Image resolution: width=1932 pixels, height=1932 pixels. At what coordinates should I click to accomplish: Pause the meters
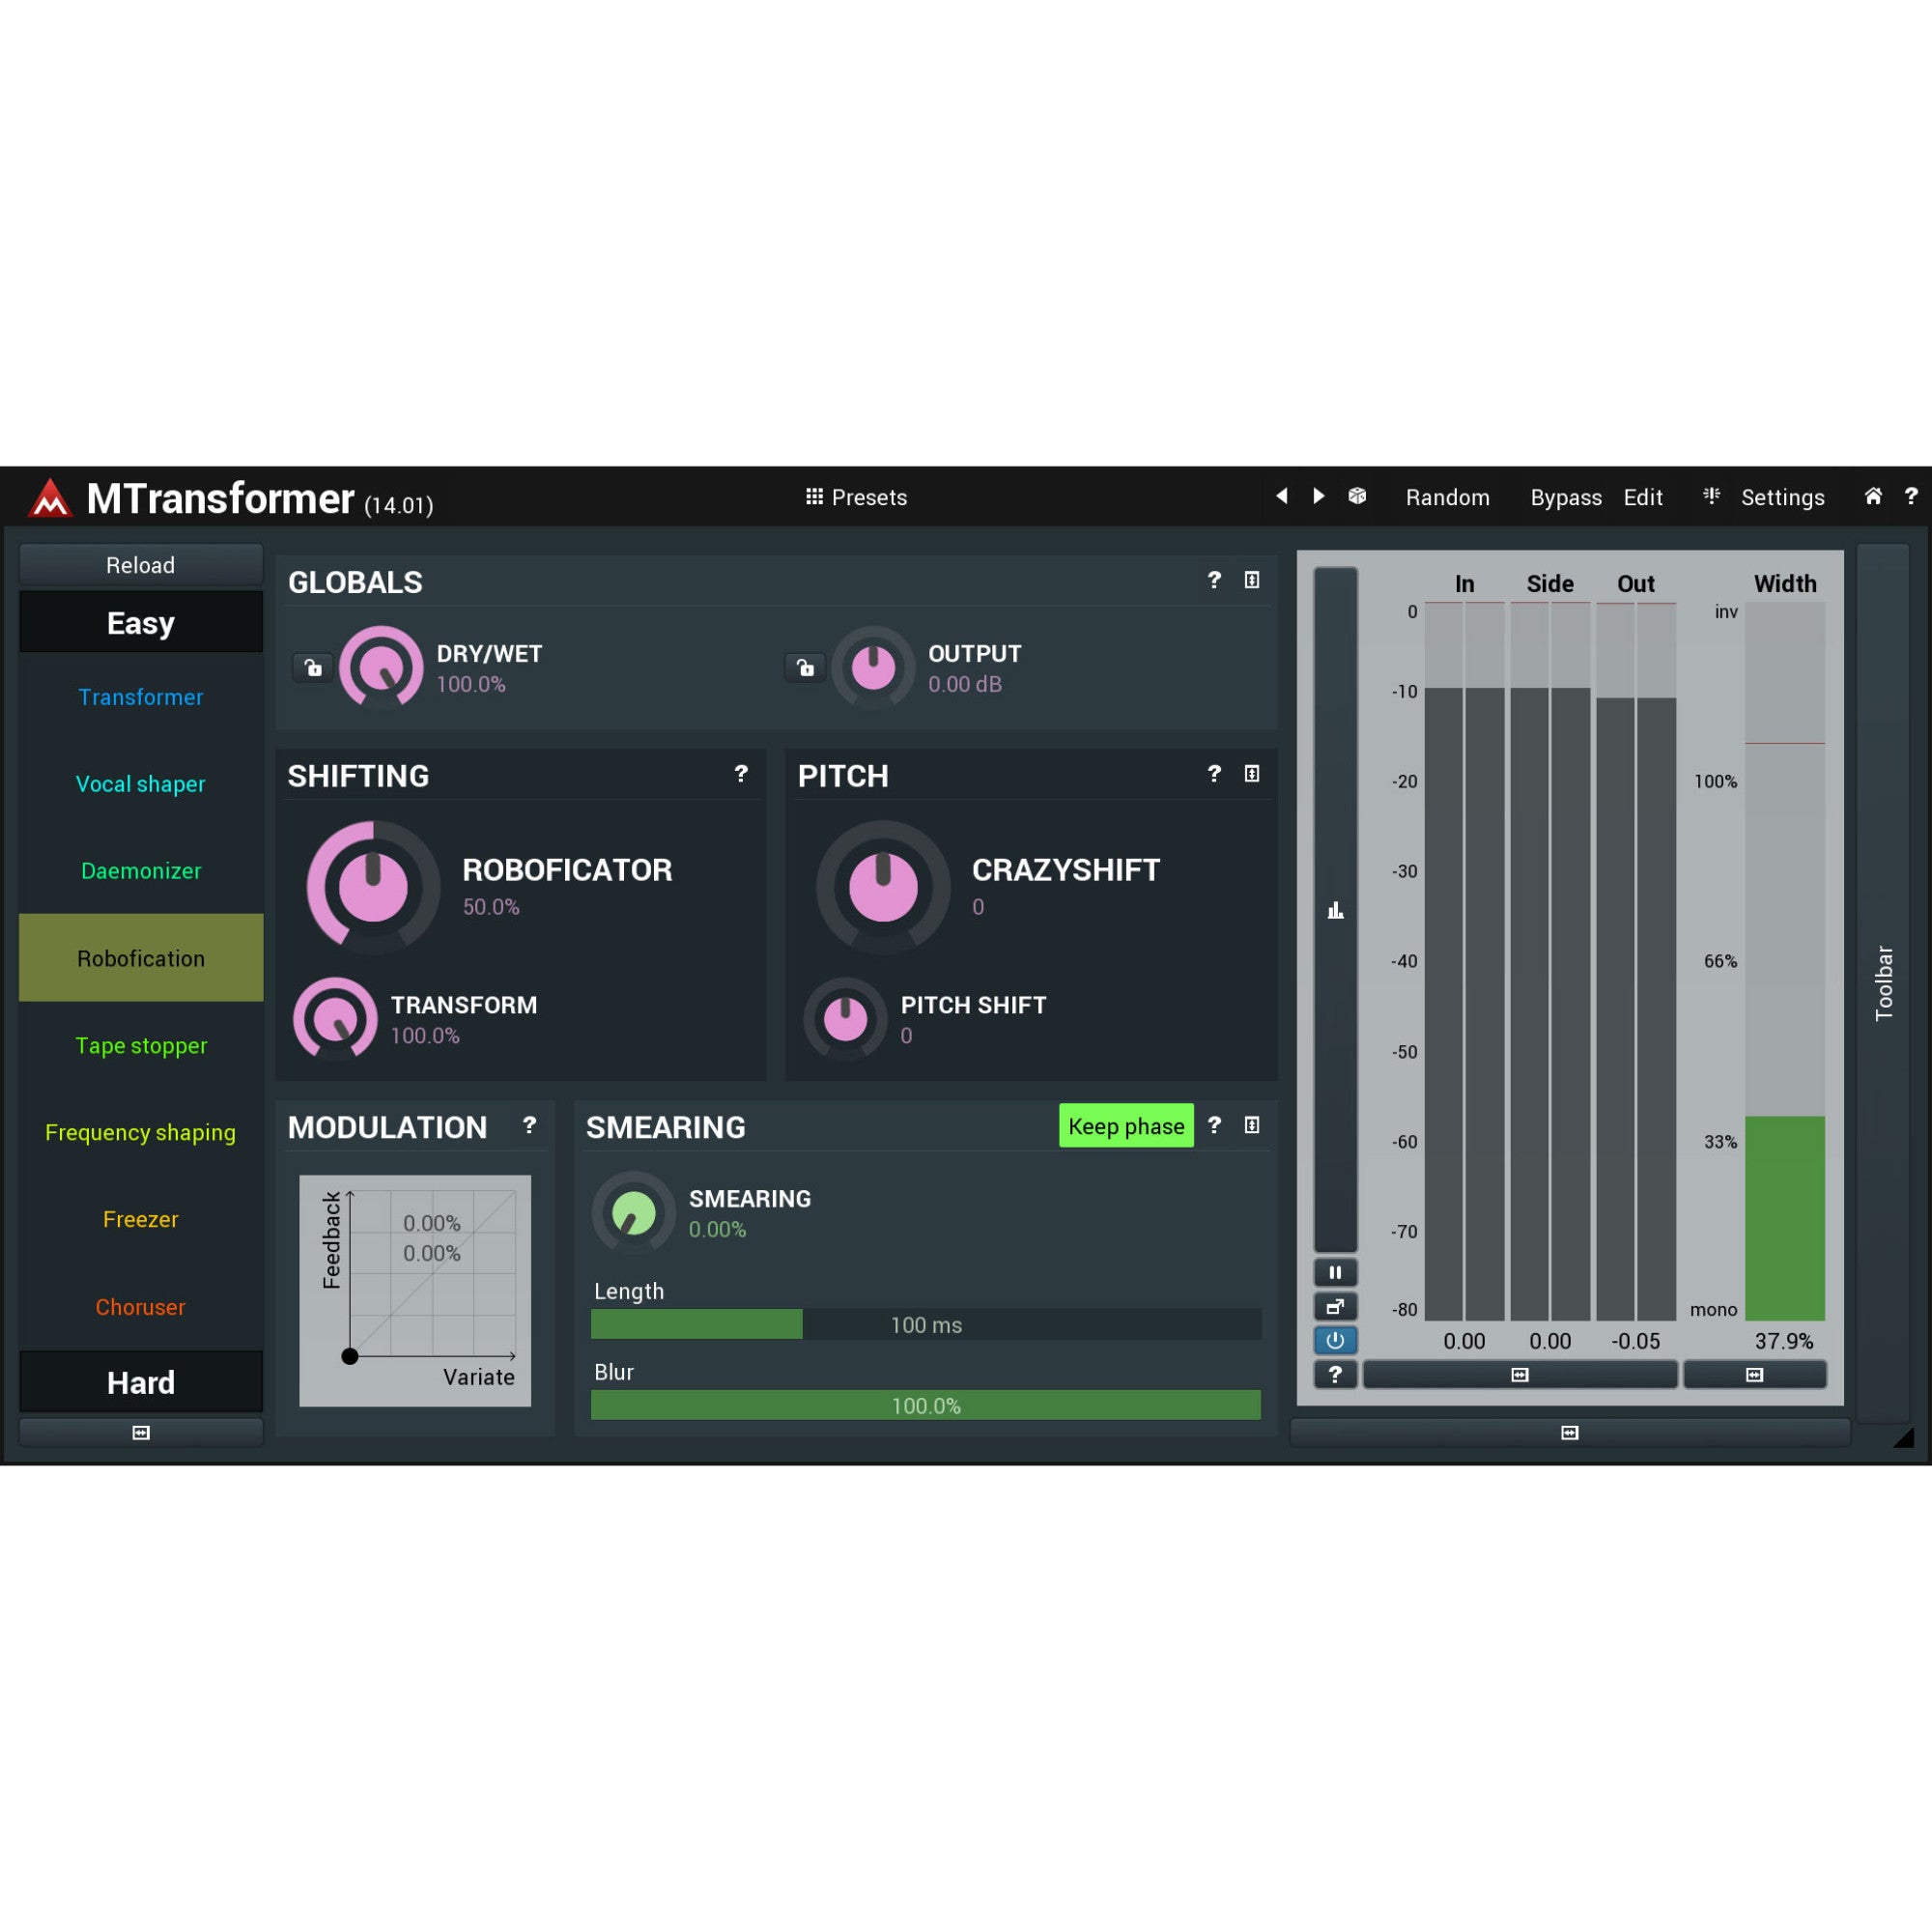tap(1335, 1273)
